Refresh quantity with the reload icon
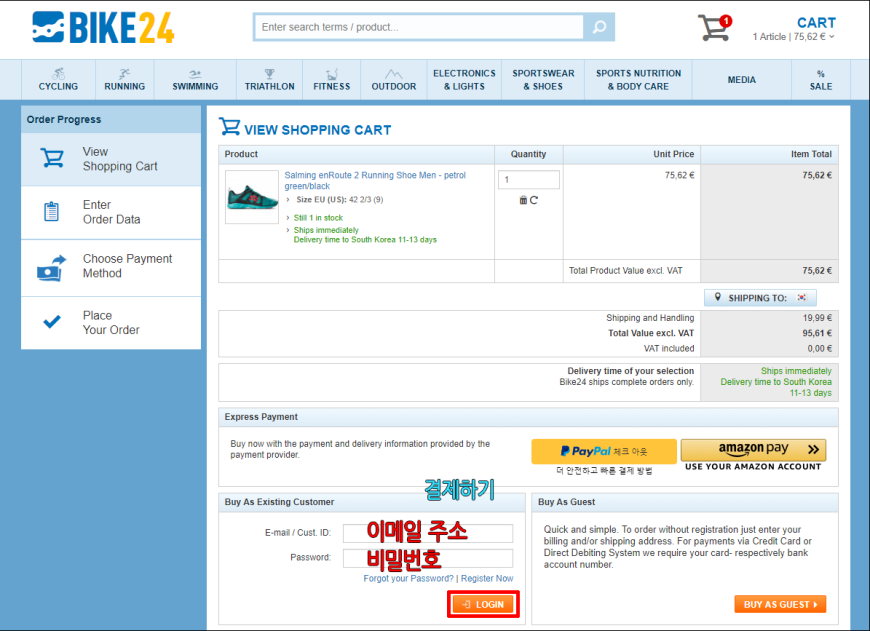The height and width of the screenshot is (631, 870). [x=534, y=200]
